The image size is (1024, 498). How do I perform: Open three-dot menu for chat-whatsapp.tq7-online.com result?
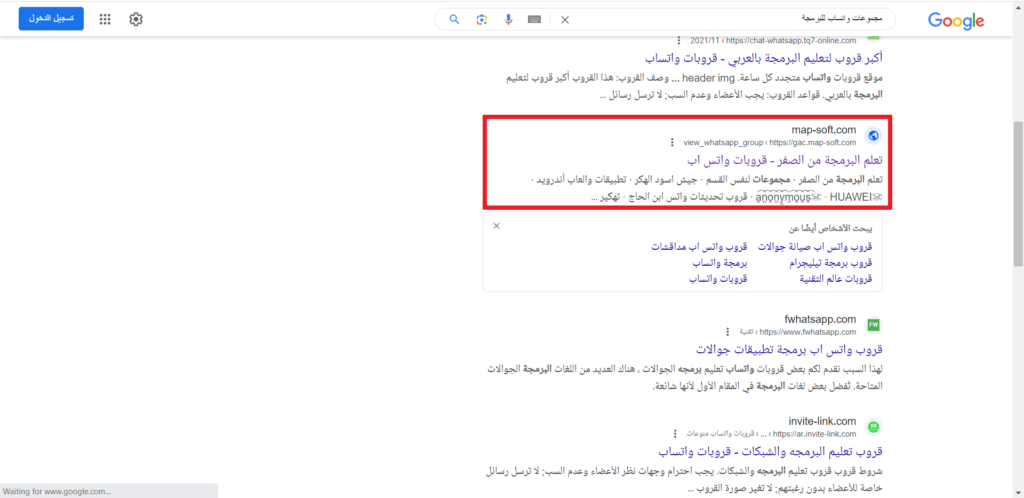(679, 40)
